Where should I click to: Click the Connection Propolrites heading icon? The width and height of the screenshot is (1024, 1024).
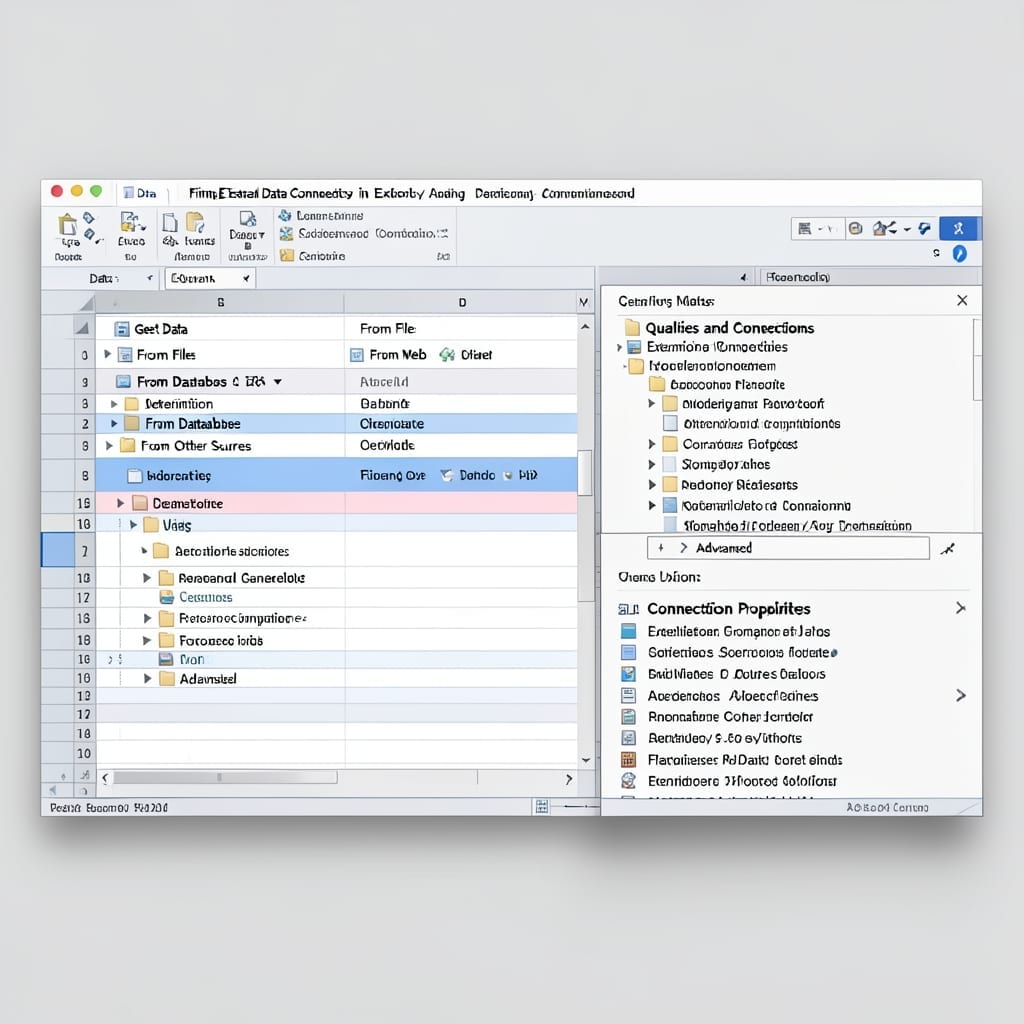coord(628,609)
